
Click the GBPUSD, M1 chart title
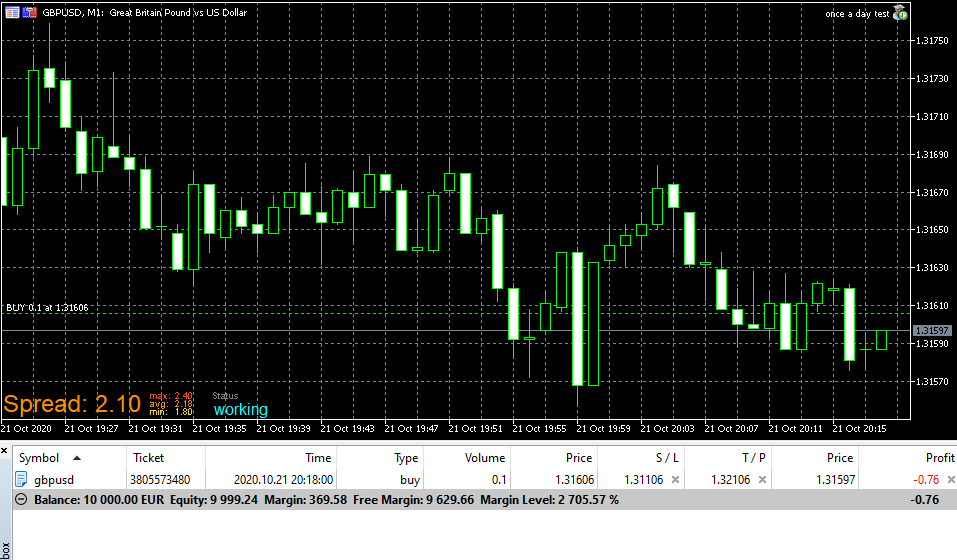coord(145,12)
